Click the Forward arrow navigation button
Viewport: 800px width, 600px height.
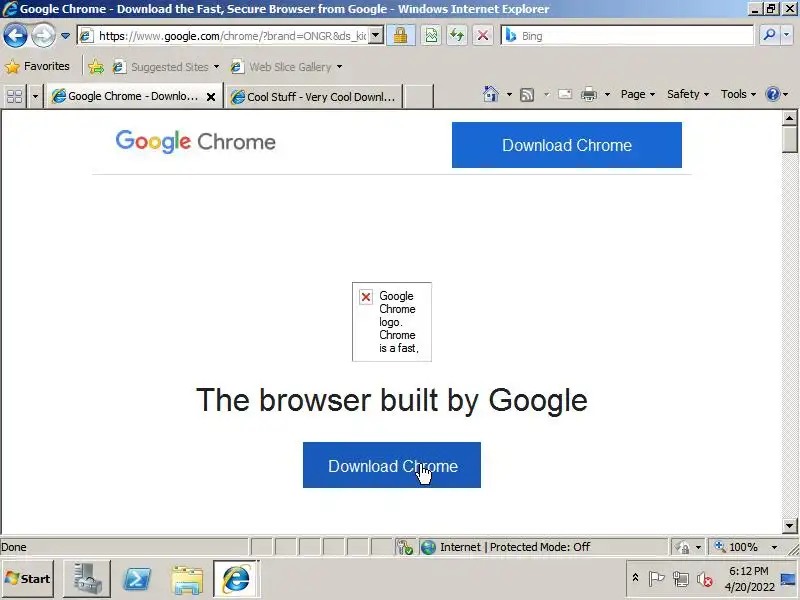43,36
